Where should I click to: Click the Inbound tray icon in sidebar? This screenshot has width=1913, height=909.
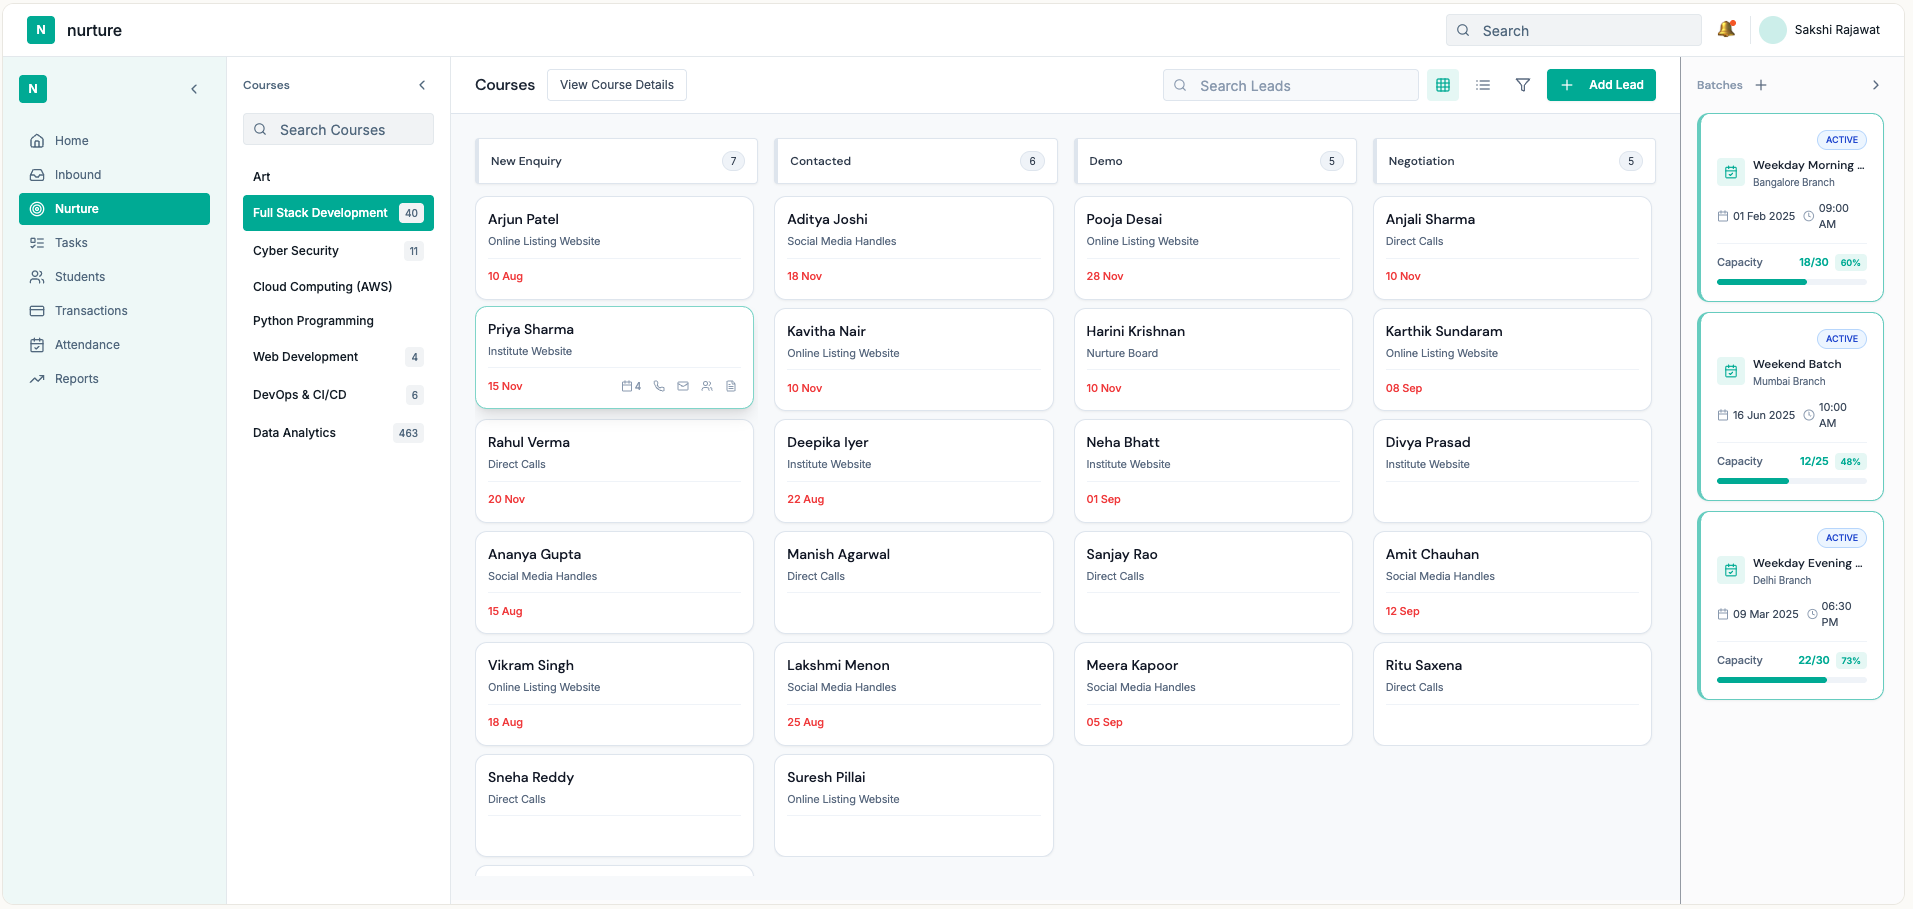[37, 175]
